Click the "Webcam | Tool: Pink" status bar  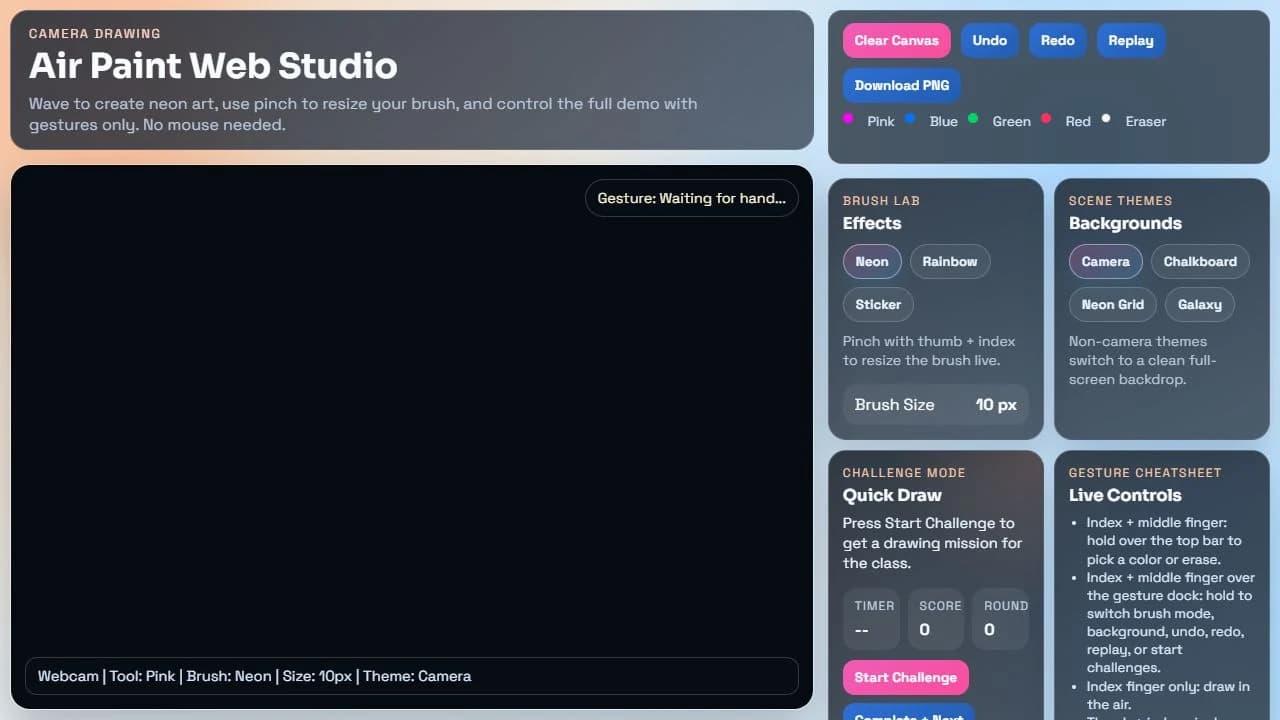click(411, 676)
